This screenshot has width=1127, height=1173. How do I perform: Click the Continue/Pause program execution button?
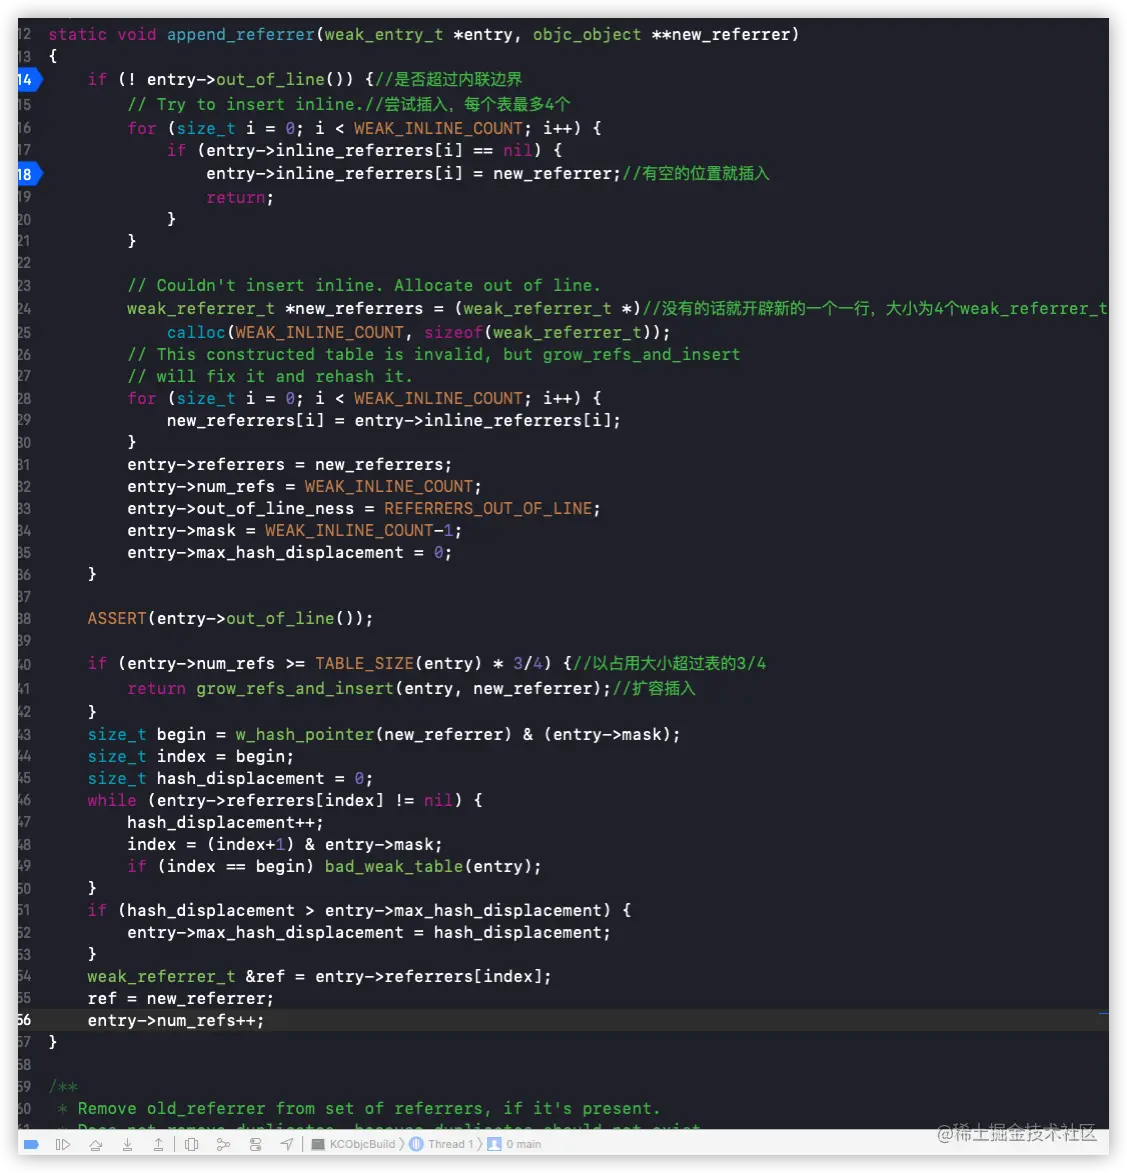pyautogui.click(x=63, y=1144)
